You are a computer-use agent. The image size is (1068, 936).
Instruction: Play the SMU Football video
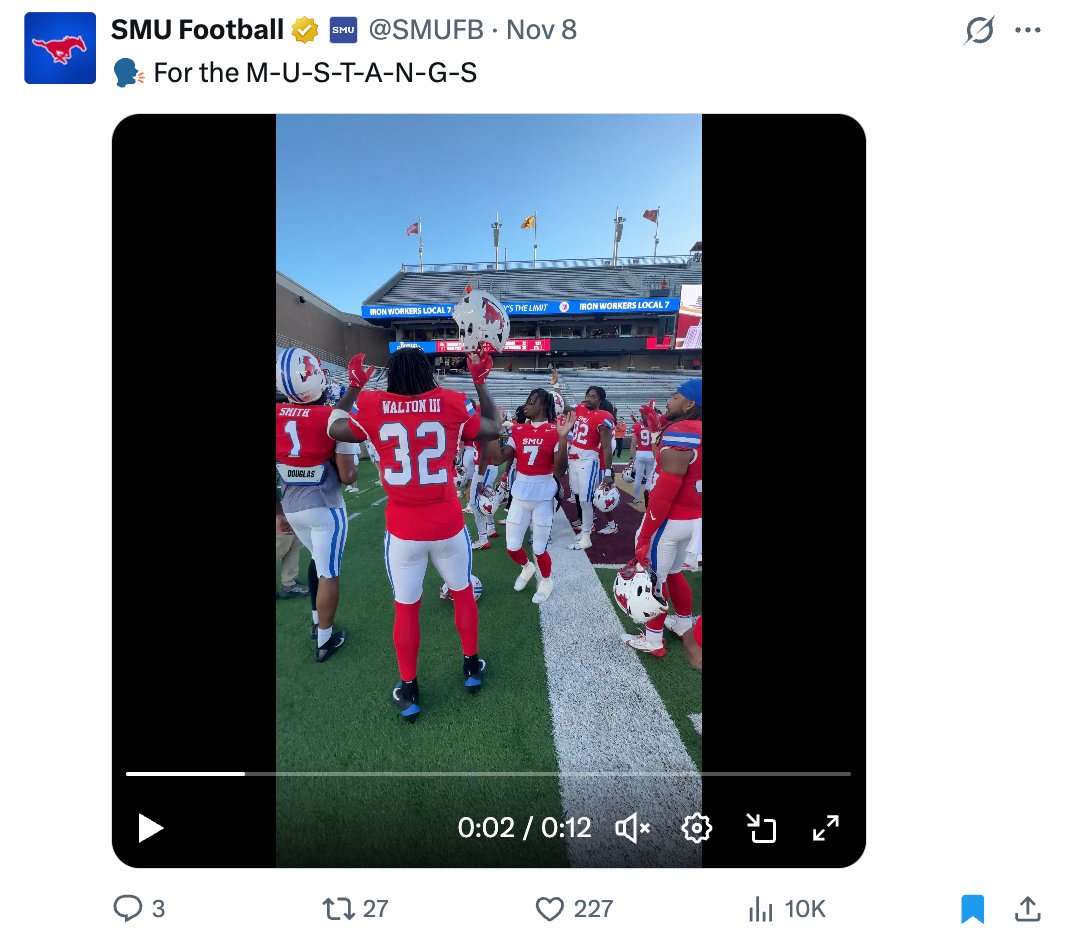tap(150, 828)
